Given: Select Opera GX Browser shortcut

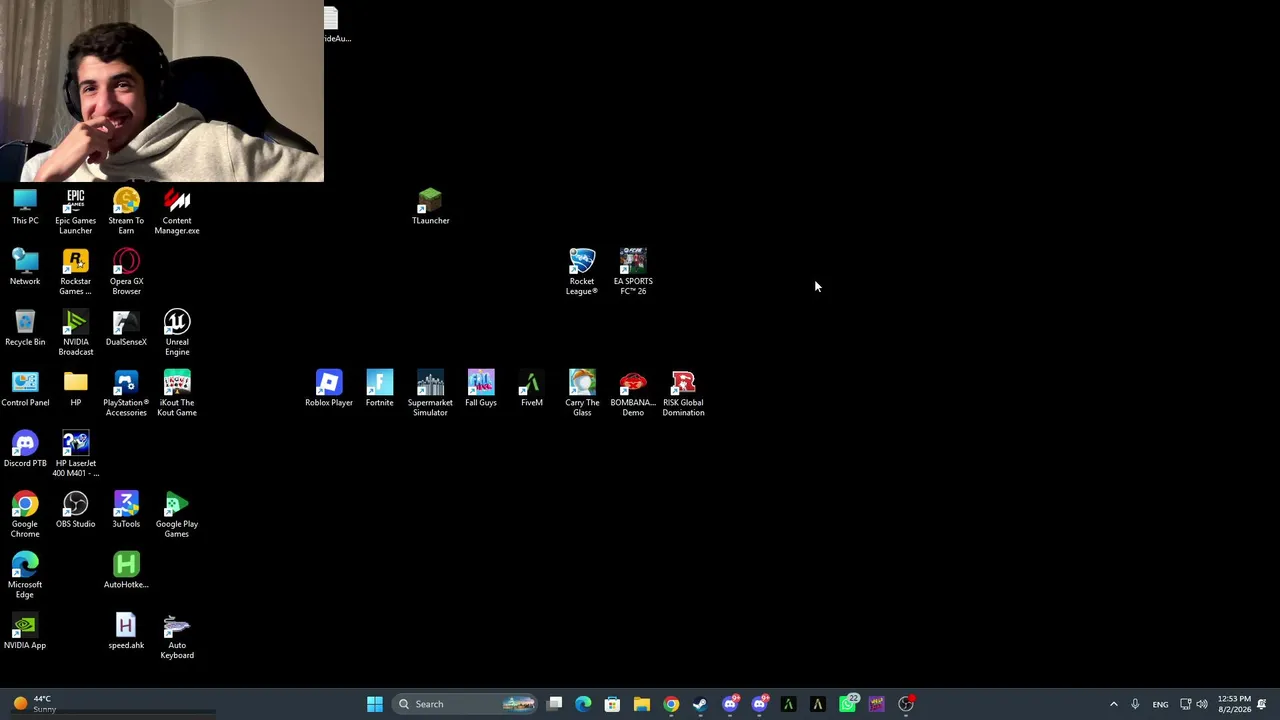Looking at the screenshot, I should 126,273.
